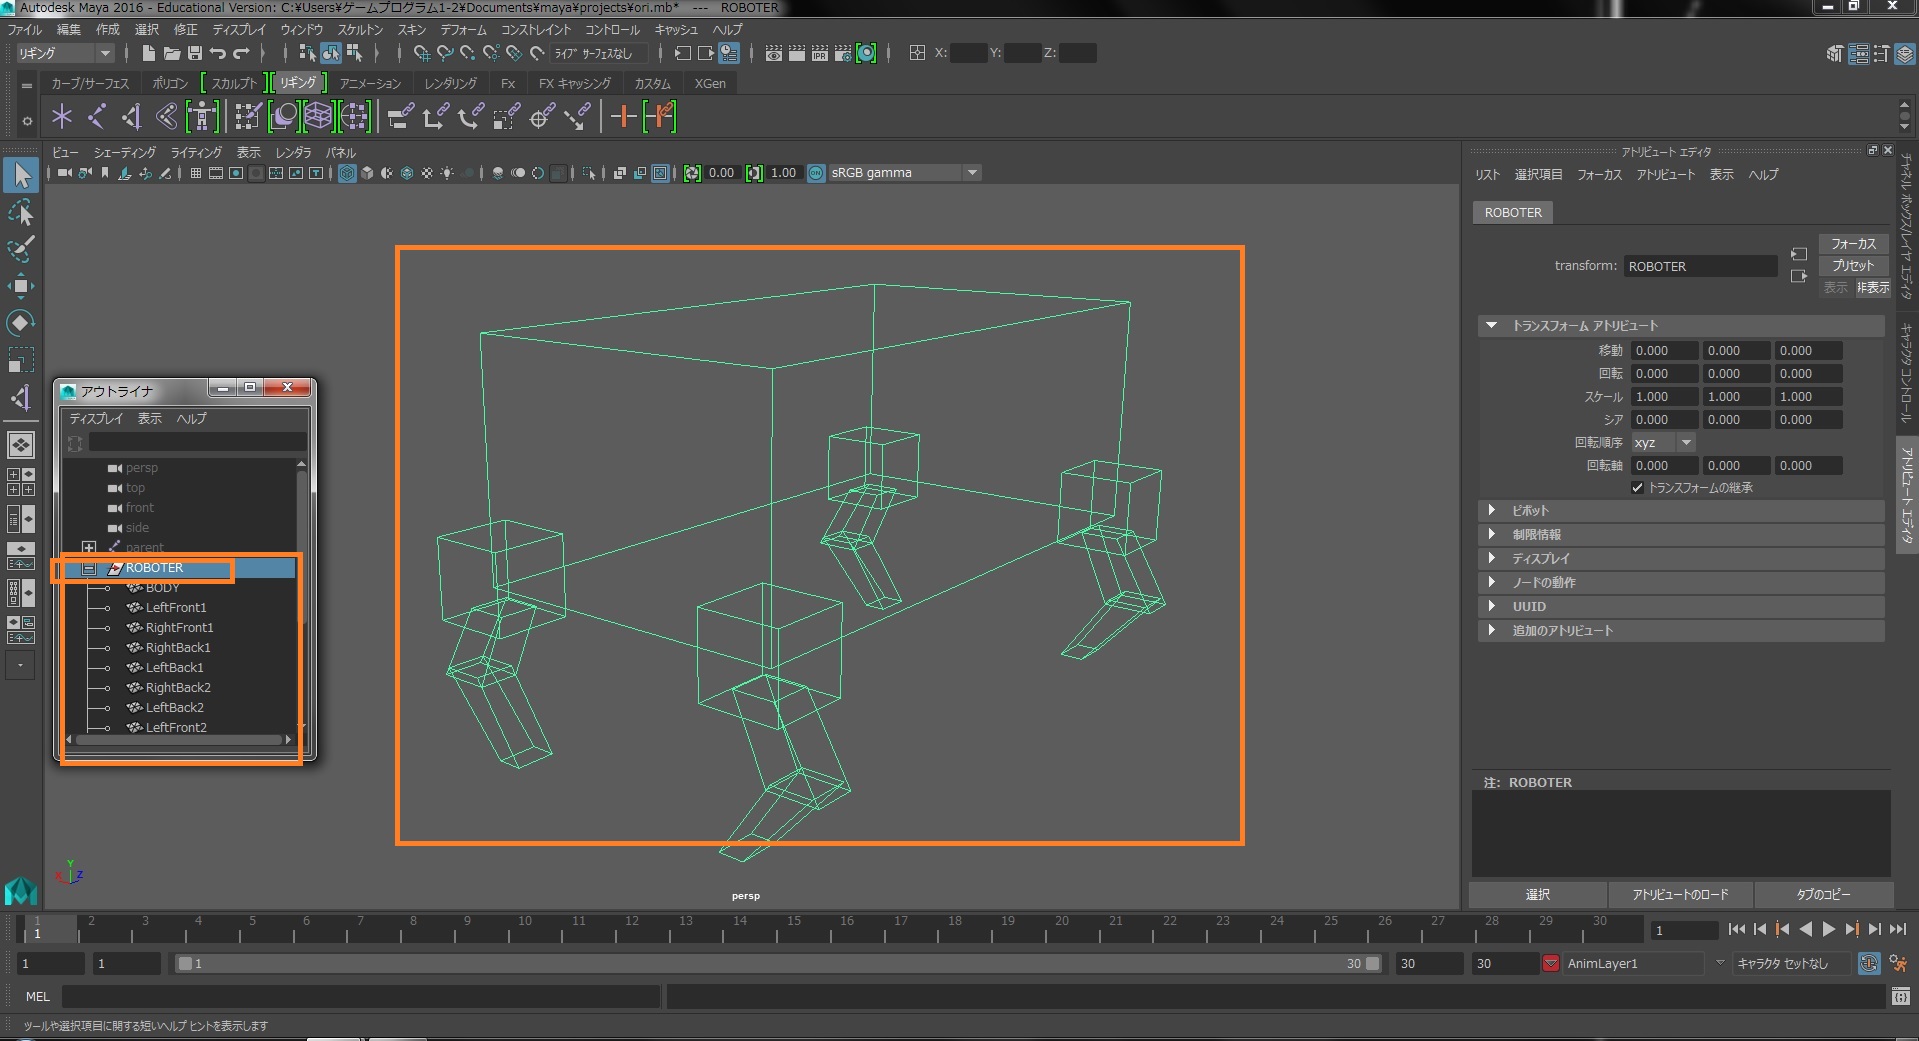Image resolution: width=1919 pixels, height=1041 pixels.
Task: Open a scene with the folder icon
Action: coord(172,53)
